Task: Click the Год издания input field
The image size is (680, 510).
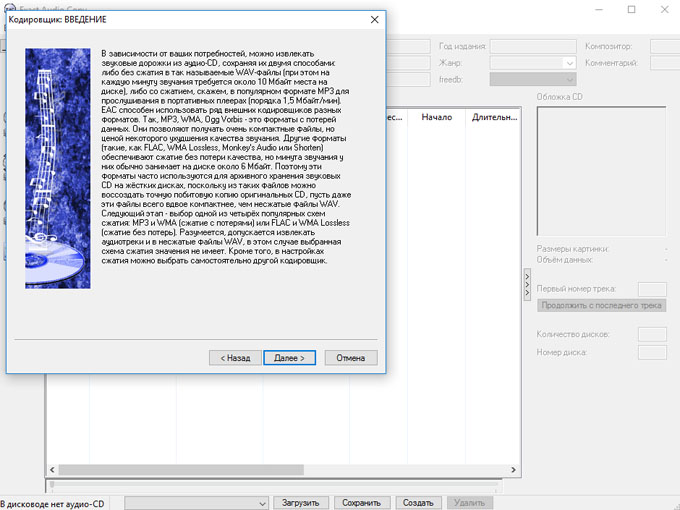Action: (x=532, y=46)
